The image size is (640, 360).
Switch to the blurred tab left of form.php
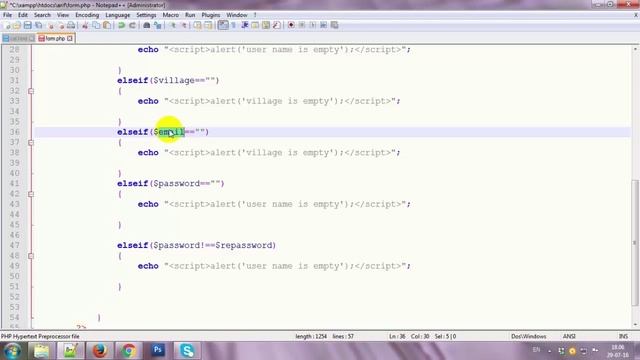(x=18, y=38)
